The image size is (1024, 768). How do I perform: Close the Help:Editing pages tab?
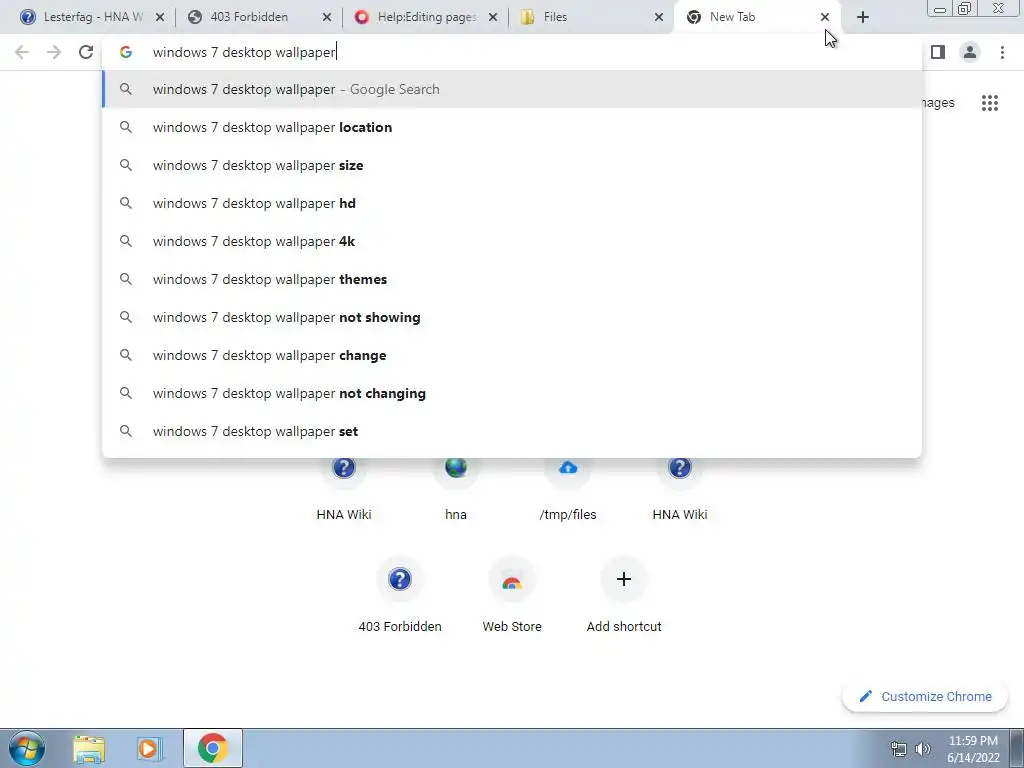pyautogui.click(x=493, y=18)
